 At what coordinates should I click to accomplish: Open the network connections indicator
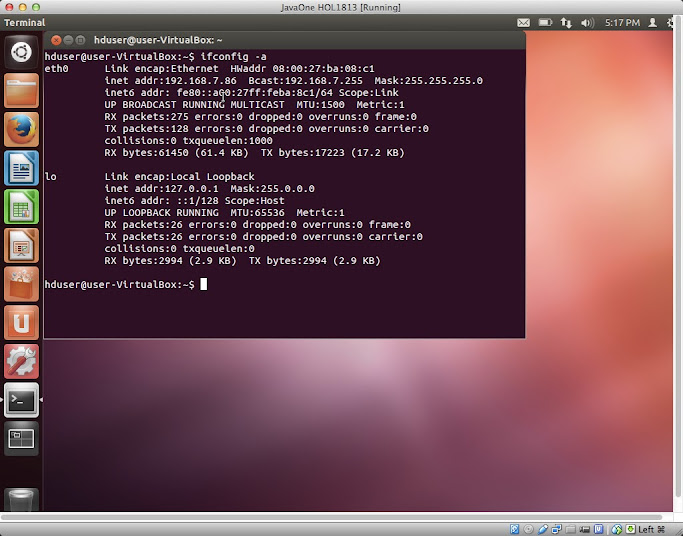click(566, 23)
